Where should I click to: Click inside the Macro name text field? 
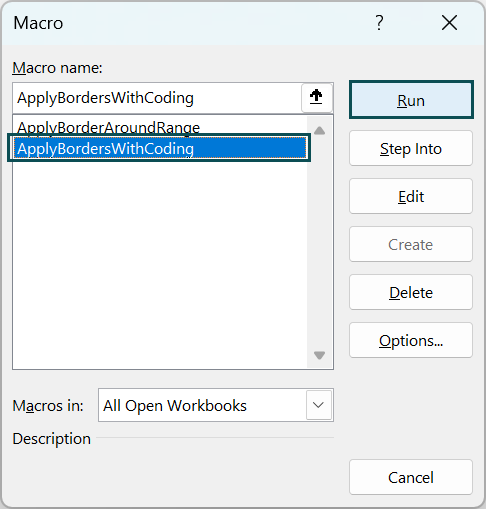tap(157, 98)
